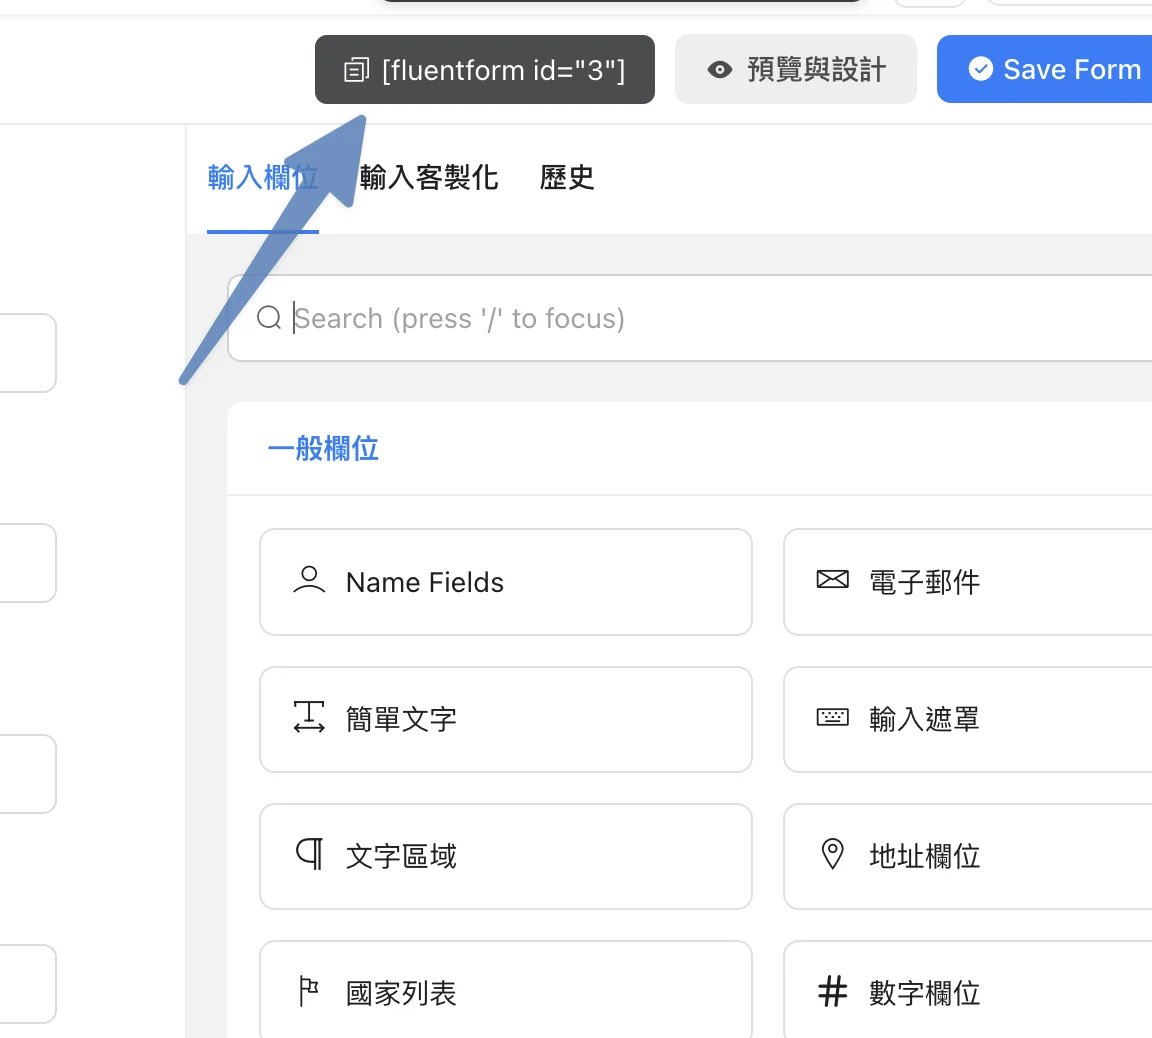Screen dimensions: 1152x1038
Task: Switch to the 輸入欄位 tab
Action: coord(262,178)
